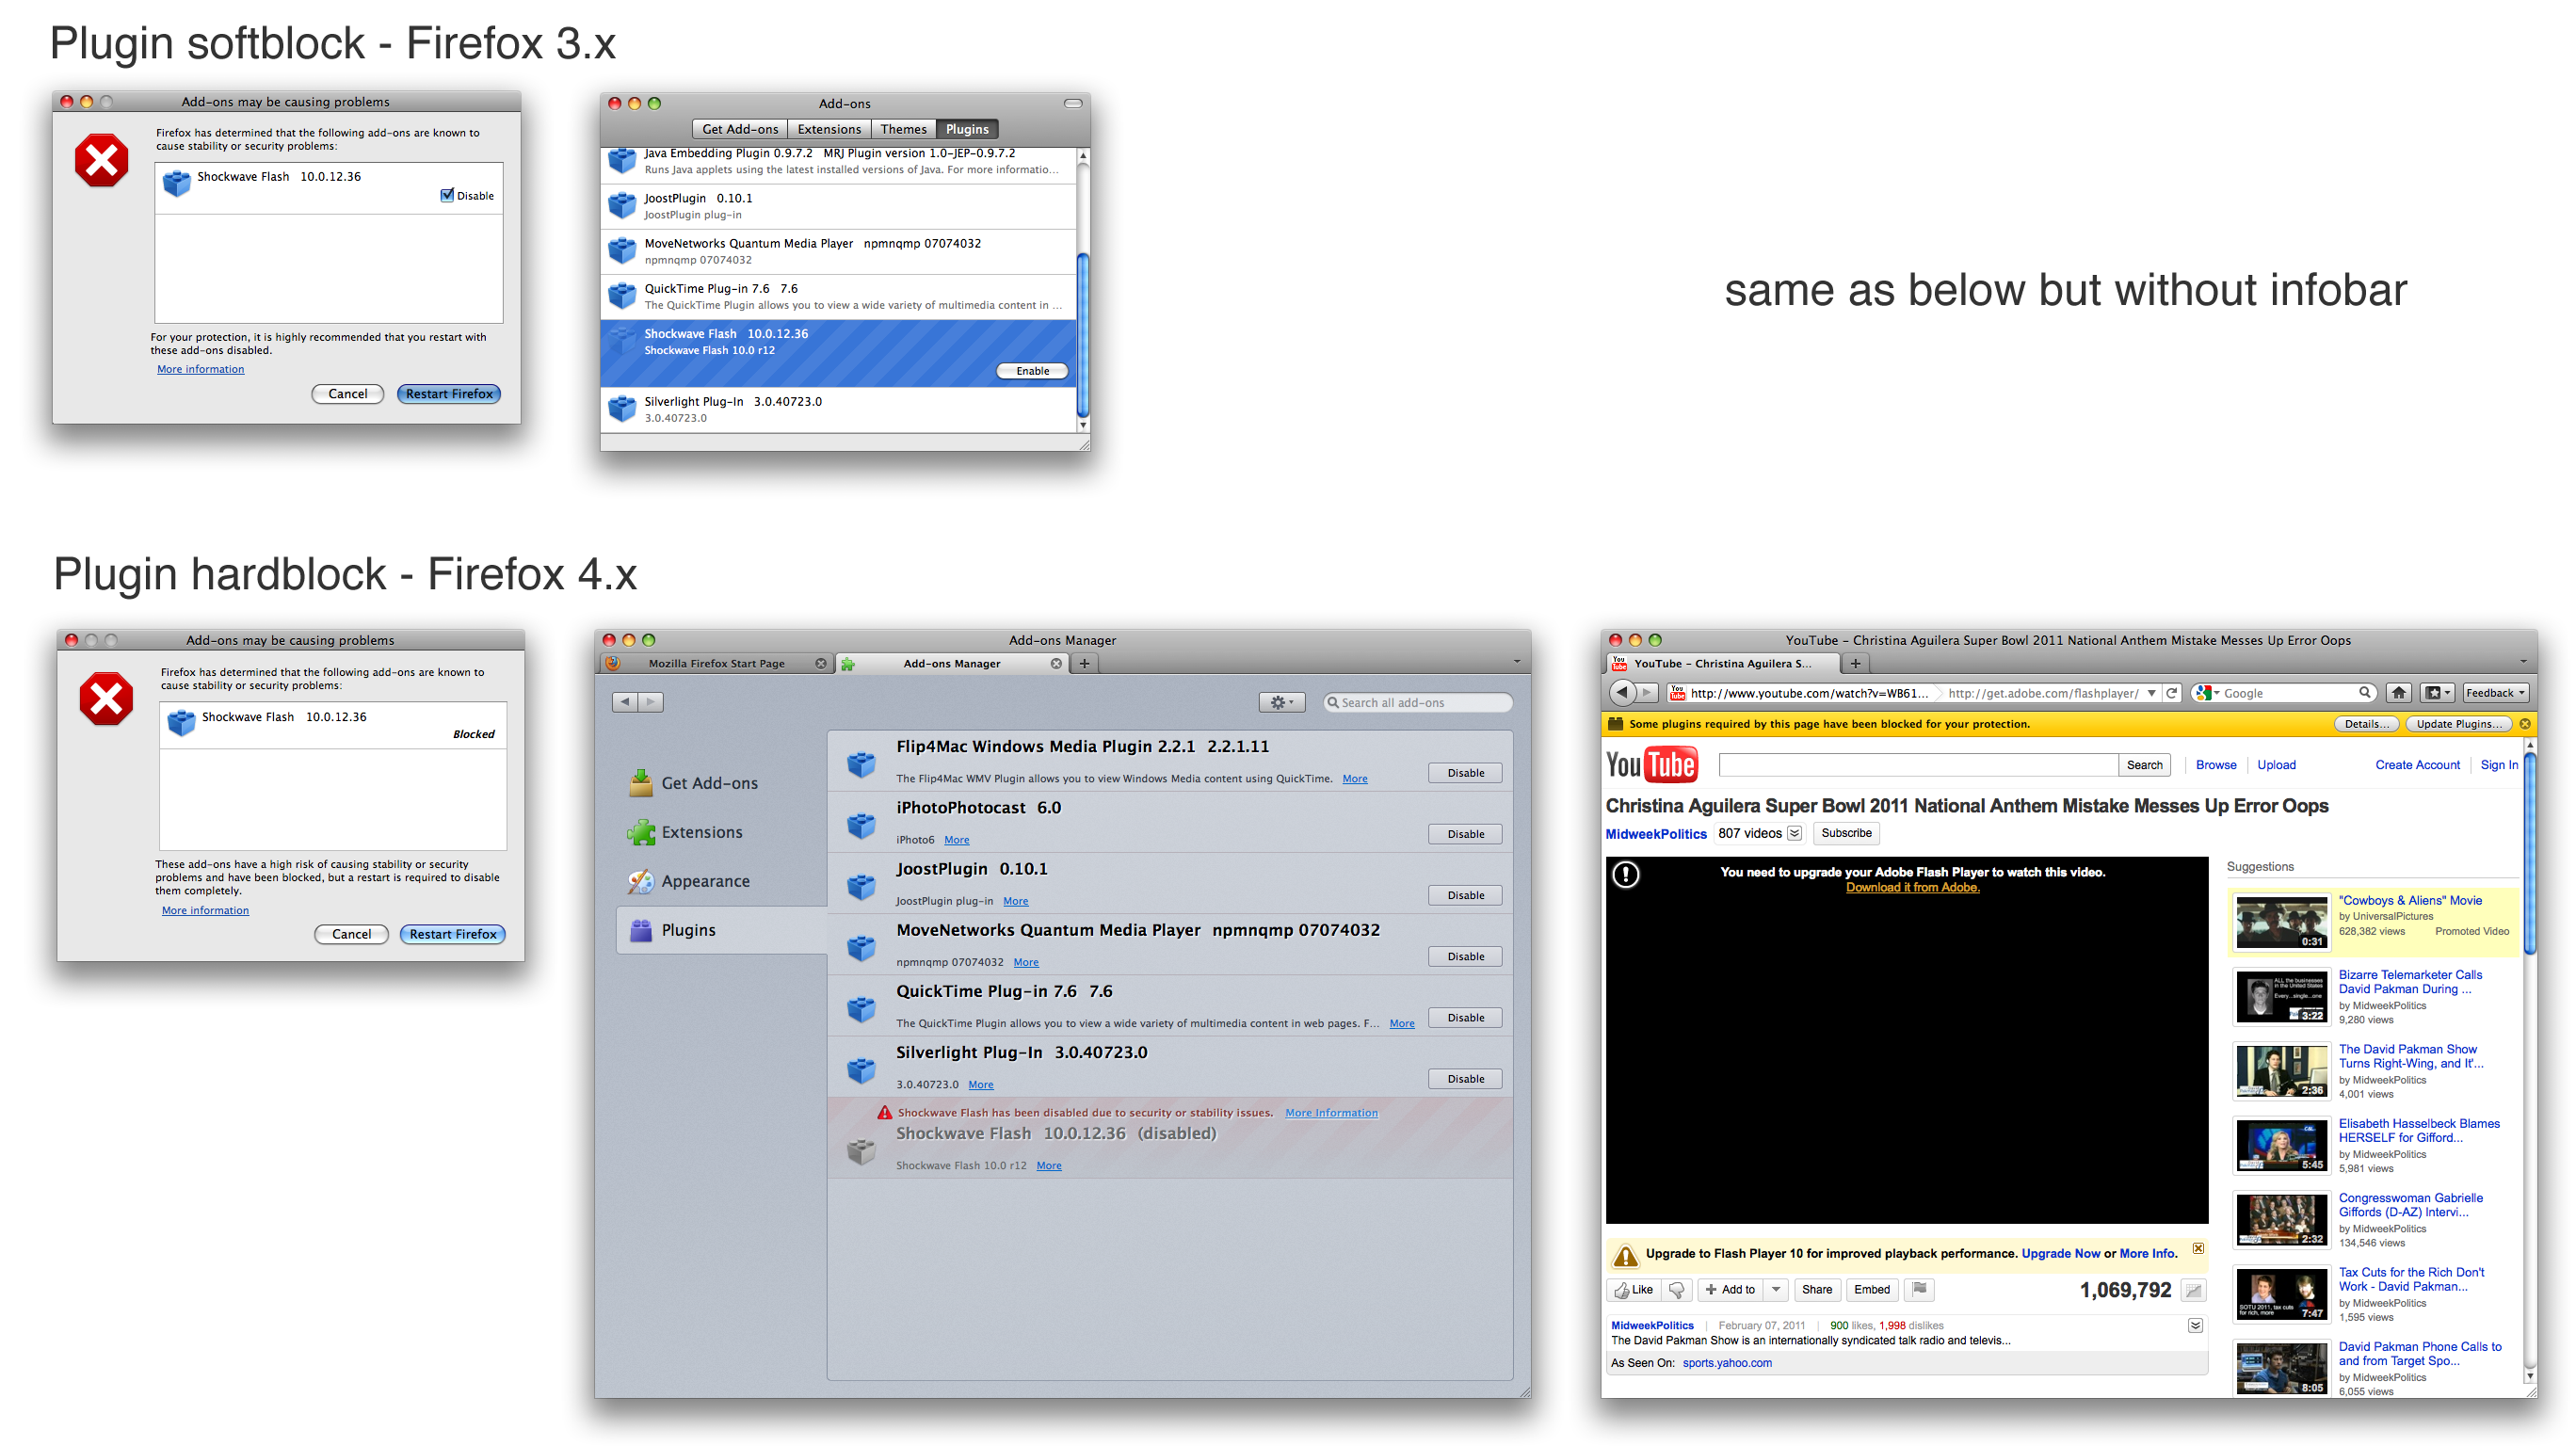Open More information link in the hardblock dialog

[x=205, y=909]
